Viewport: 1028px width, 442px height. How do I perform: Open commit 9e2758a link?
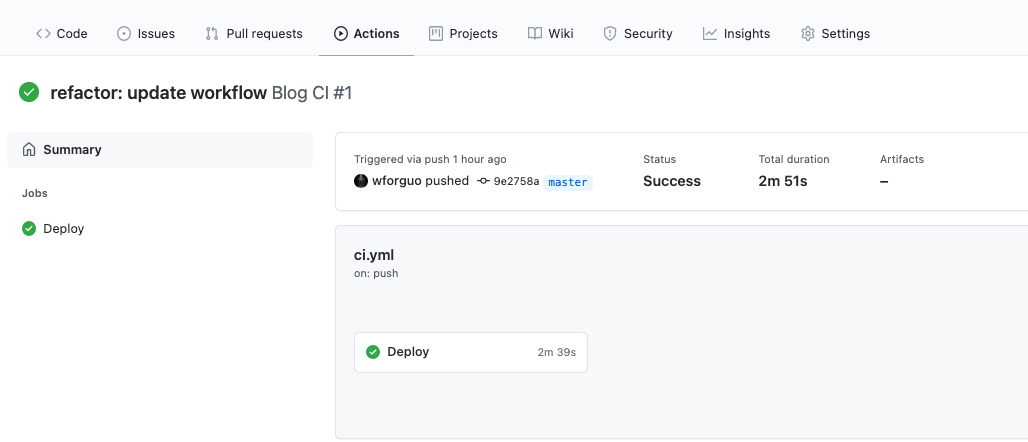pos(516,182)
